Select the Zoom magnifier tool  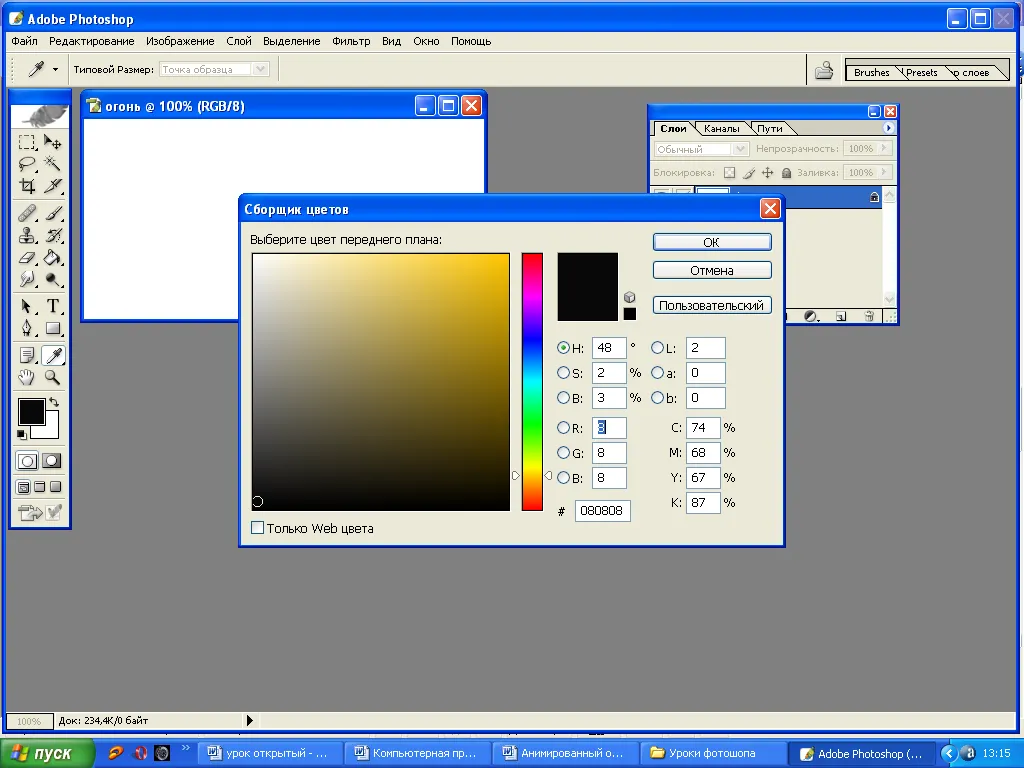[53, 377]
